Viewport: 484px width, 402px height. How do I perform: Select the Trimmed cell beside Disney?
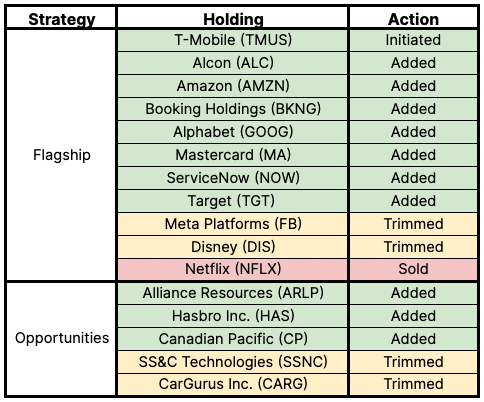pyautogui.click(x=413, y=247)
